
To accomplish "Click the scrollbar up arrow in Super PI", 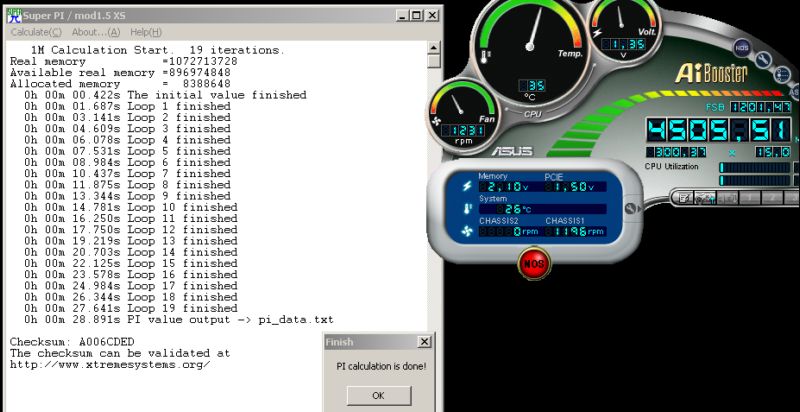I will pyautogui.click(x=433, y=48).
